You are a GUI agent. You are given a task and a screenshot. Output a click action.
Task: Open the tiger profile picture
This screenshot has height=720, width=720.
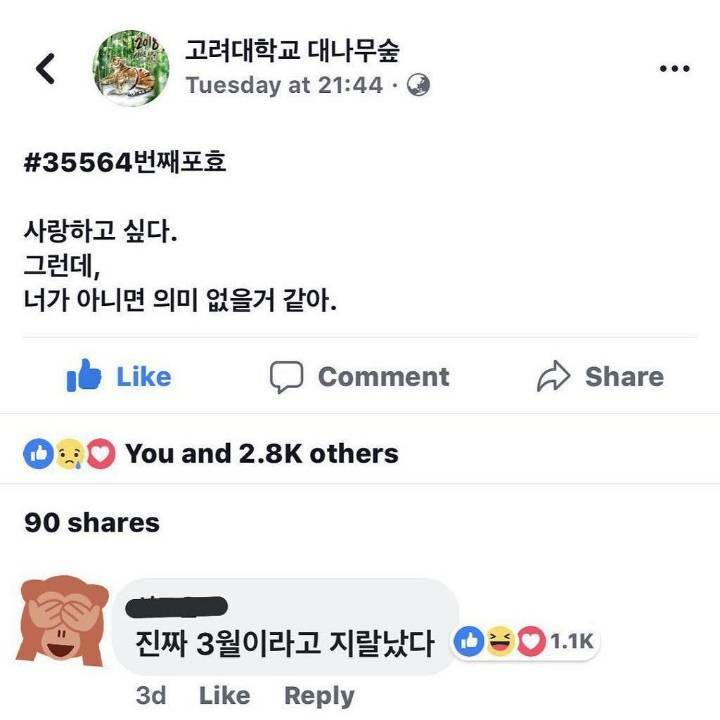coord(131,68)
